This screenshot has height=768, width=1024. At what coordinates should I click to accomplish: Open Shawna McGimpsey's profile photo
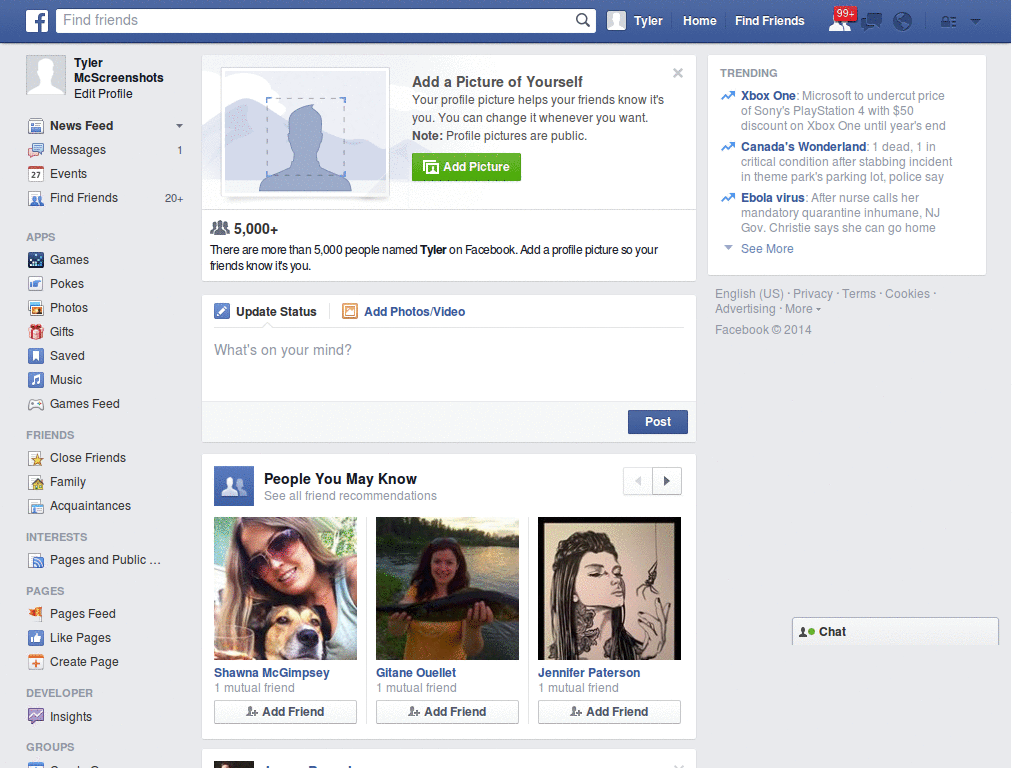285,588
